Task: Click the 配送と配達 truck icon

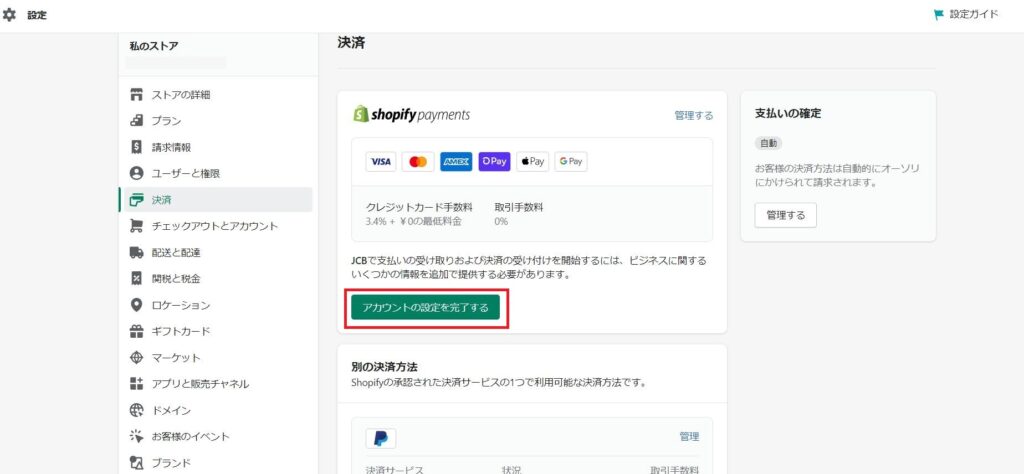Action: (x=136, y=253)
